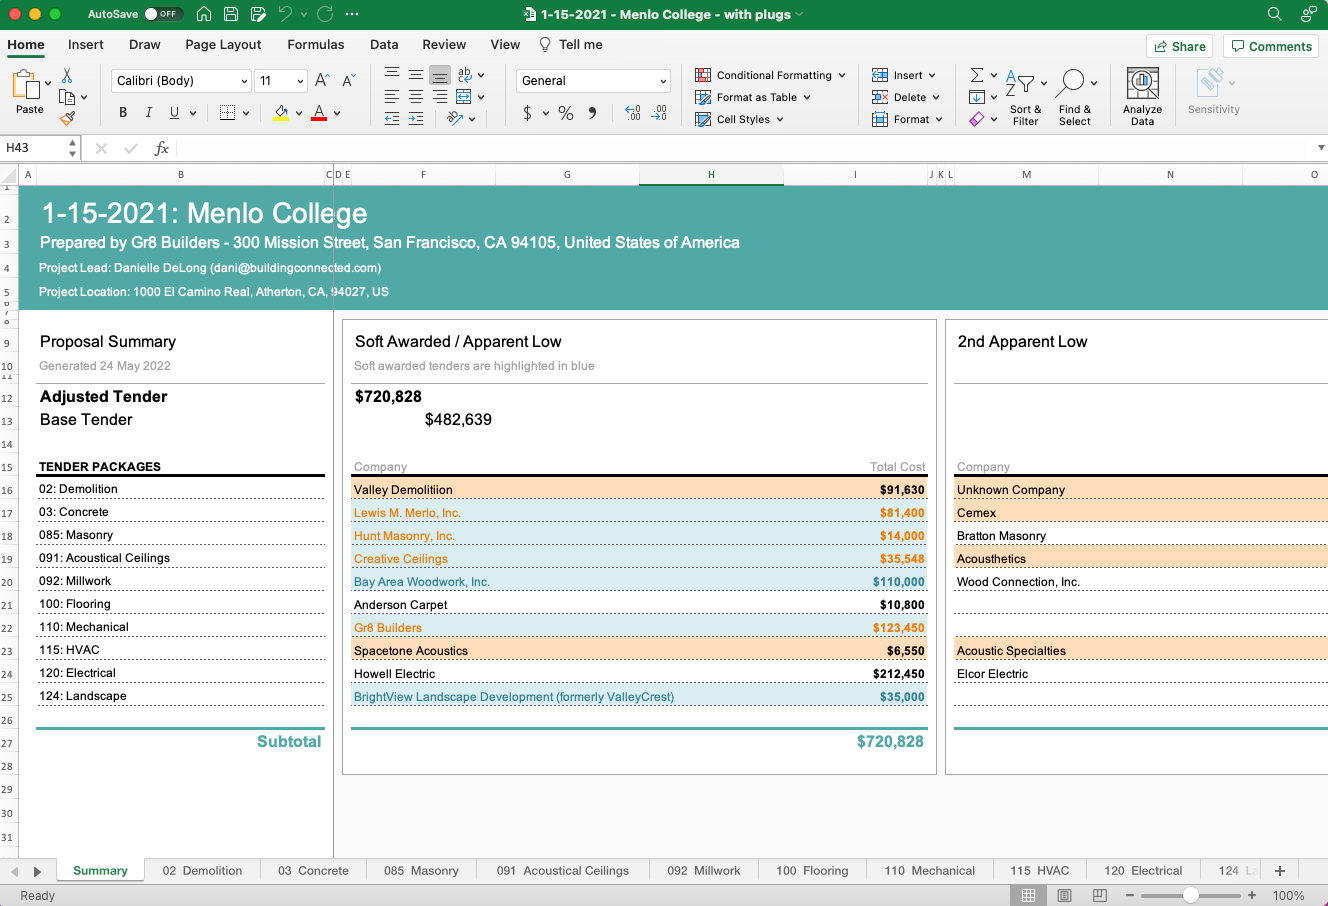This screenshot has height=906, width=1328.
Task: Click the Paste clipboard icon
Action: click(25, 85)
